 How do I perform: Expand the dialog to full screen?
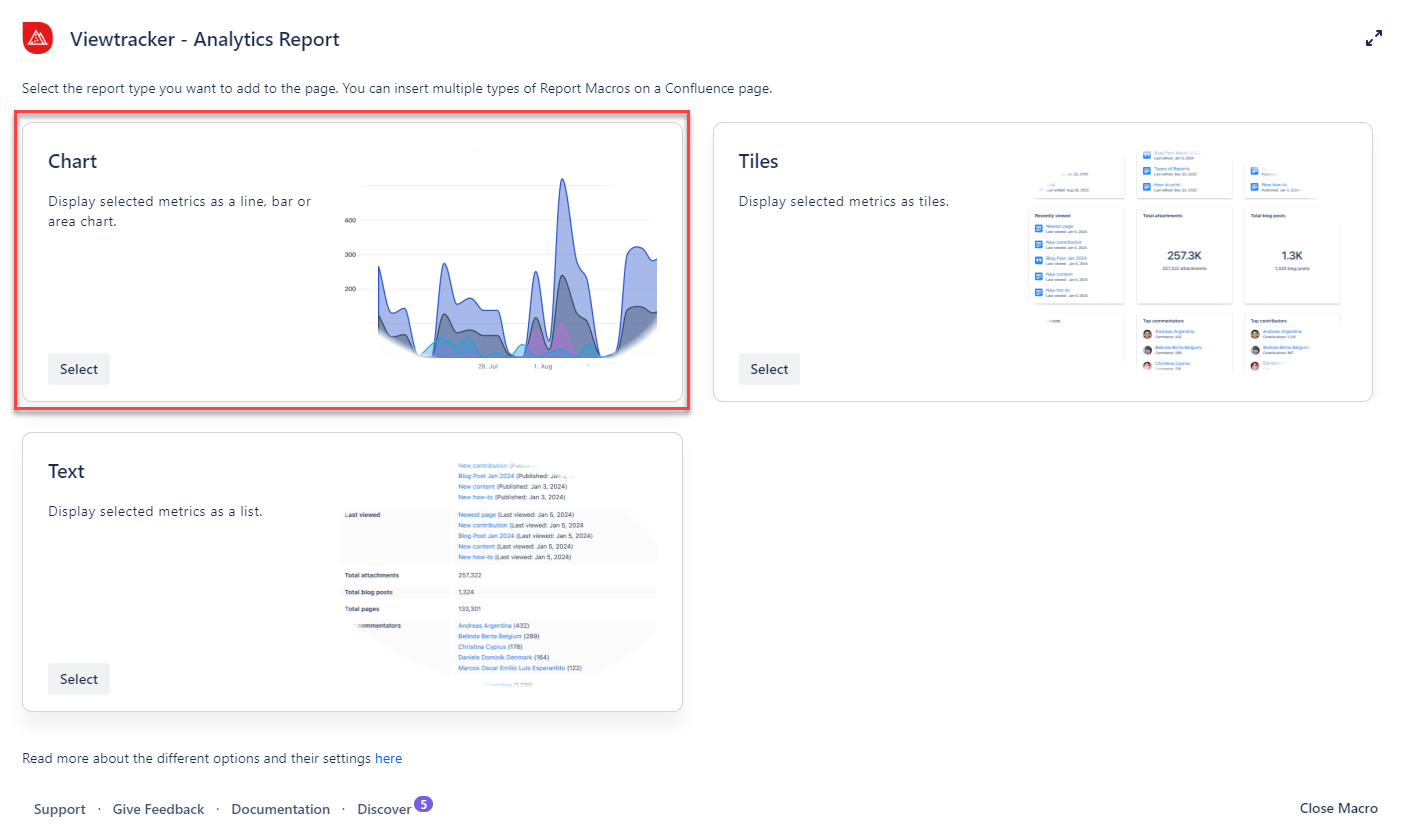point(1374,39)
